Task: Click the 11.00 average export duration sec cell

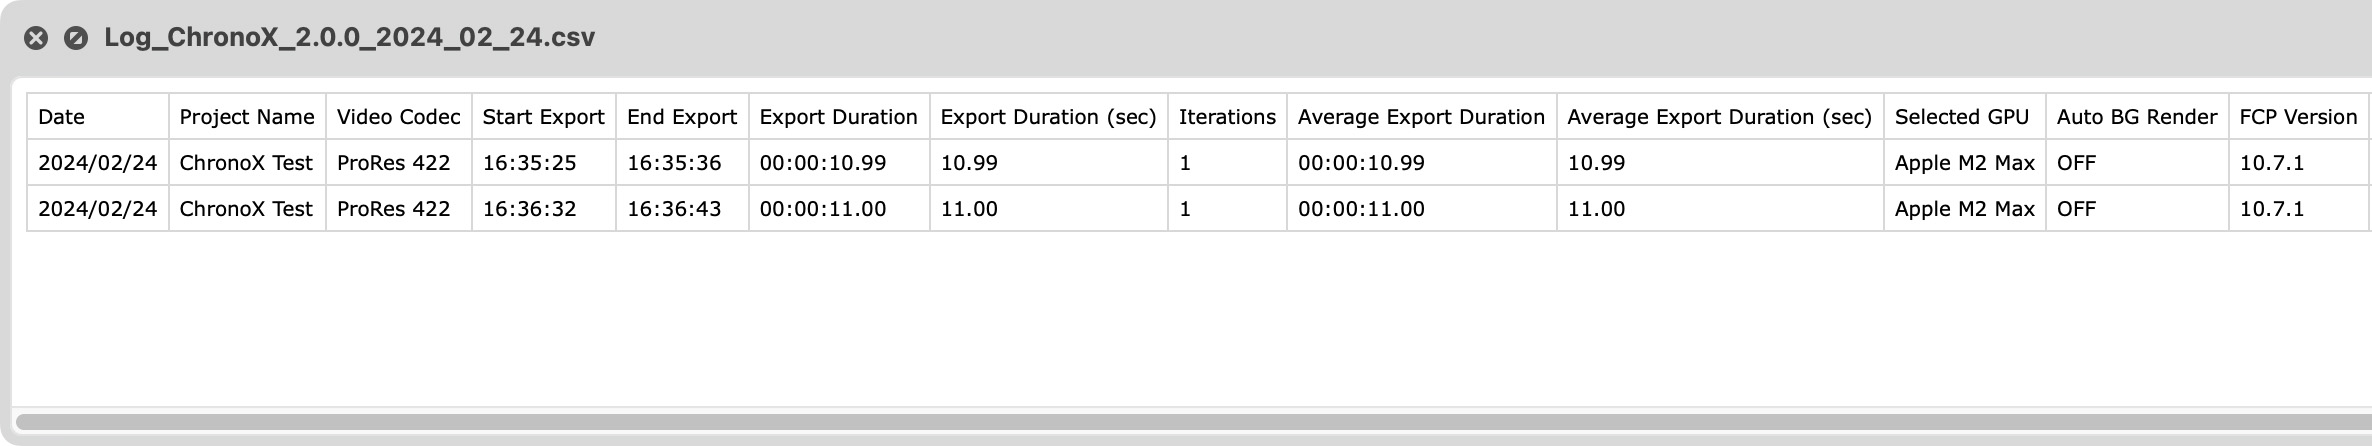Action: tap(1720, 209)
